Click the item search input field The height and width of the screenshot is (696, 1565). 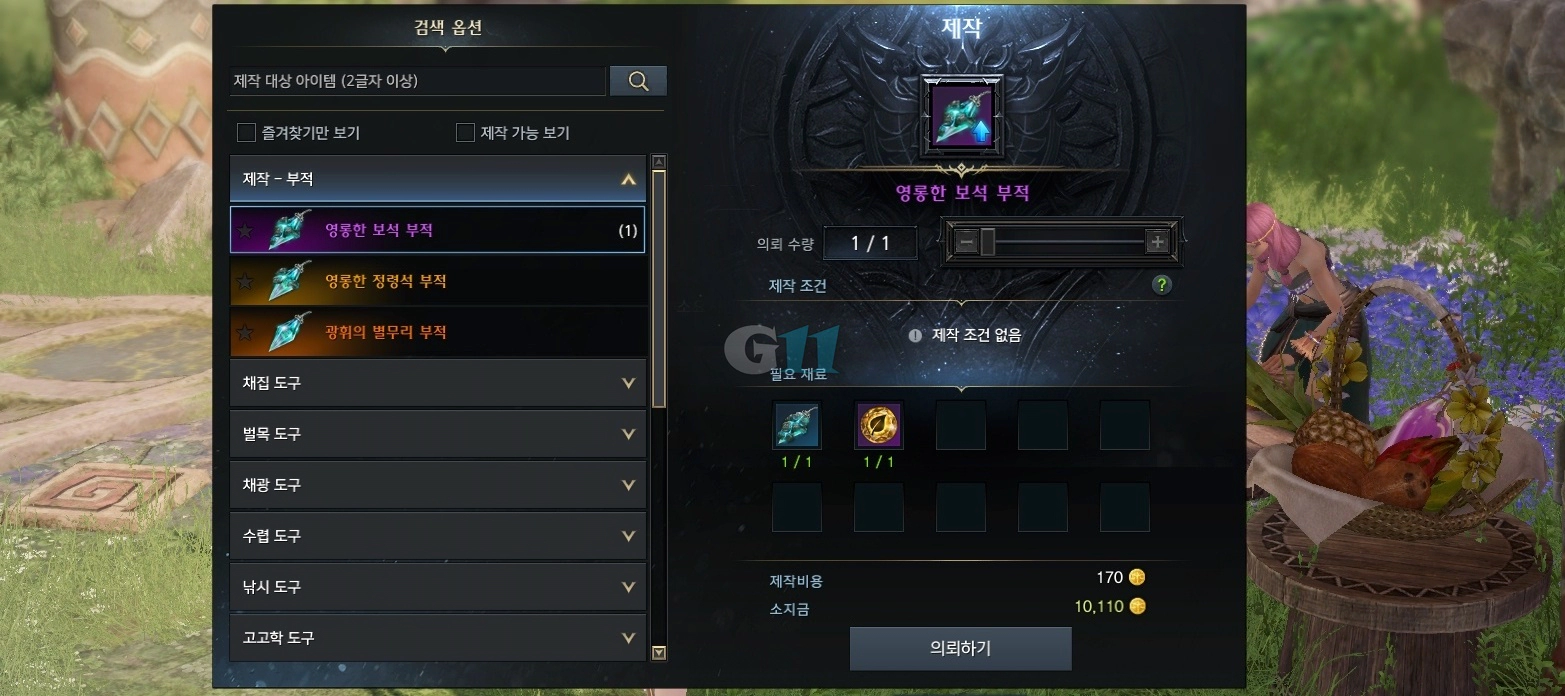[x=418, y=81]
